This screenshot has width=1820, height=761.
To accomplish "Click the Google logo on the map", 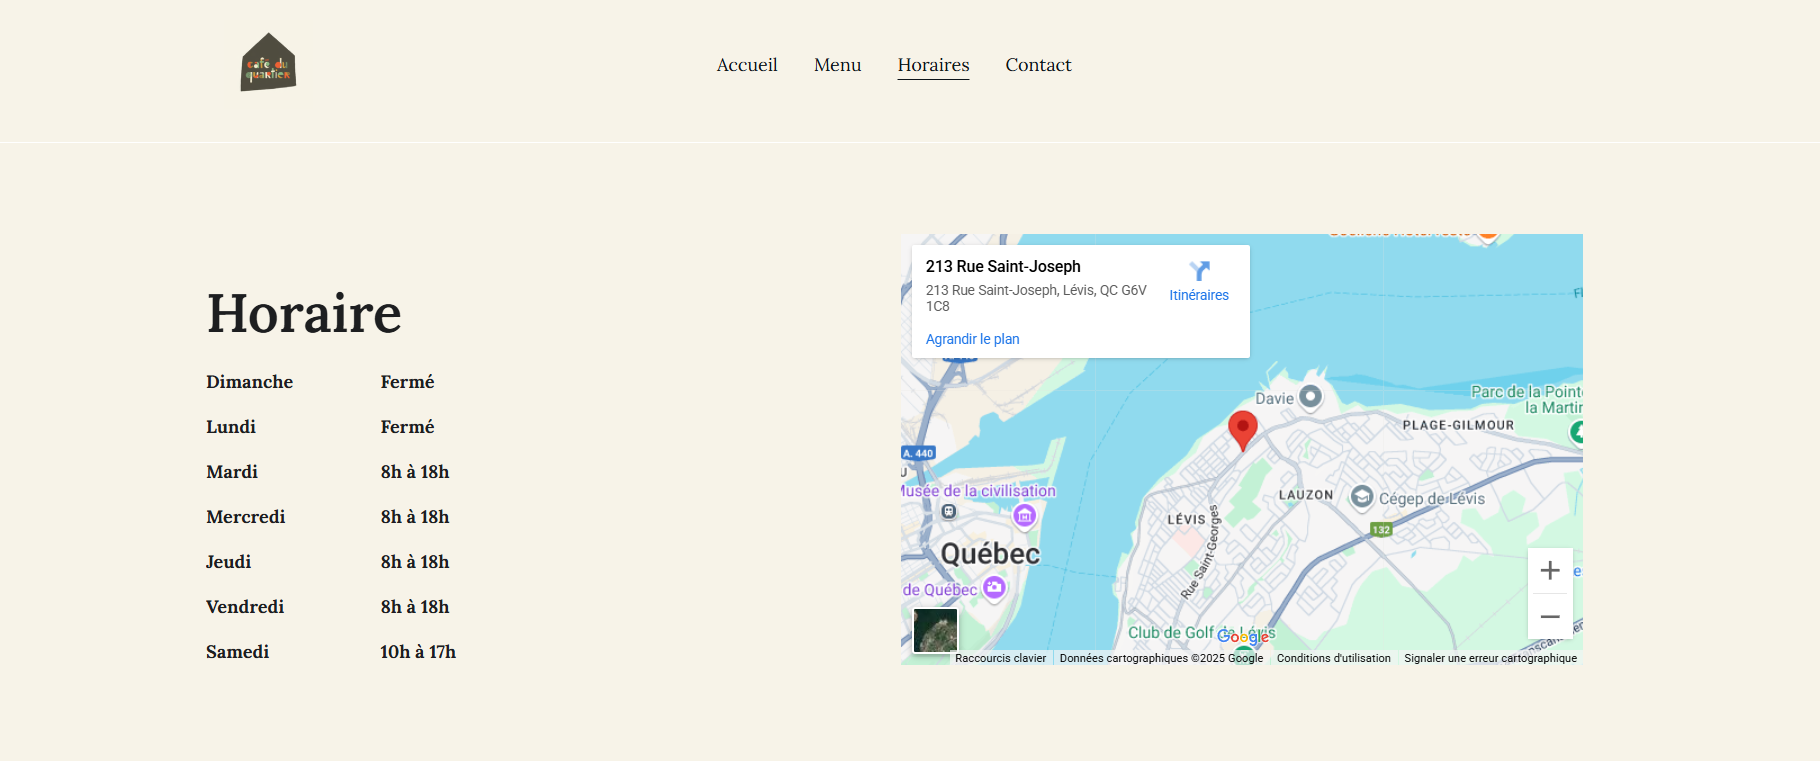I will click(1243, 637).
